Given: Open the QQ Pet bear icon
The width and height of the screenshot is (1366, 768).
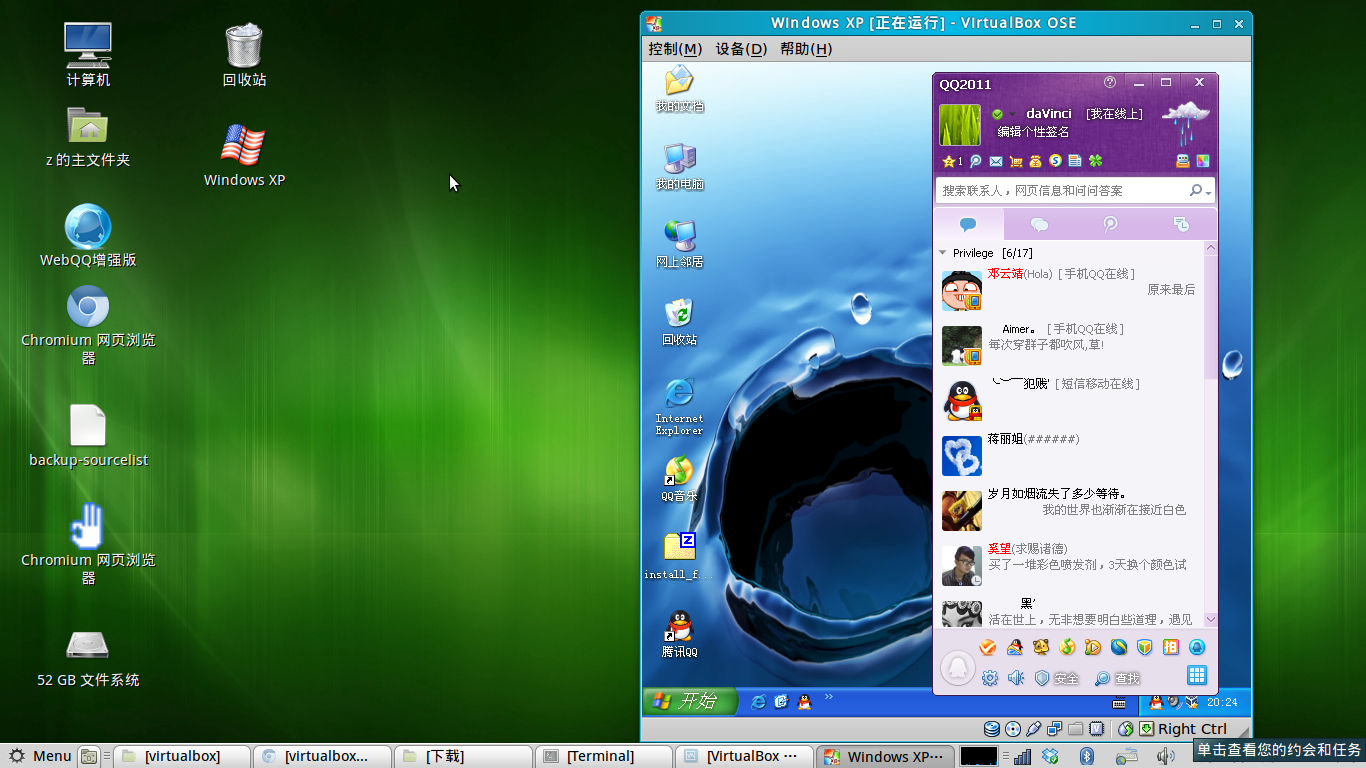Looking at the screenshot, I should (x=1041, y=647).
